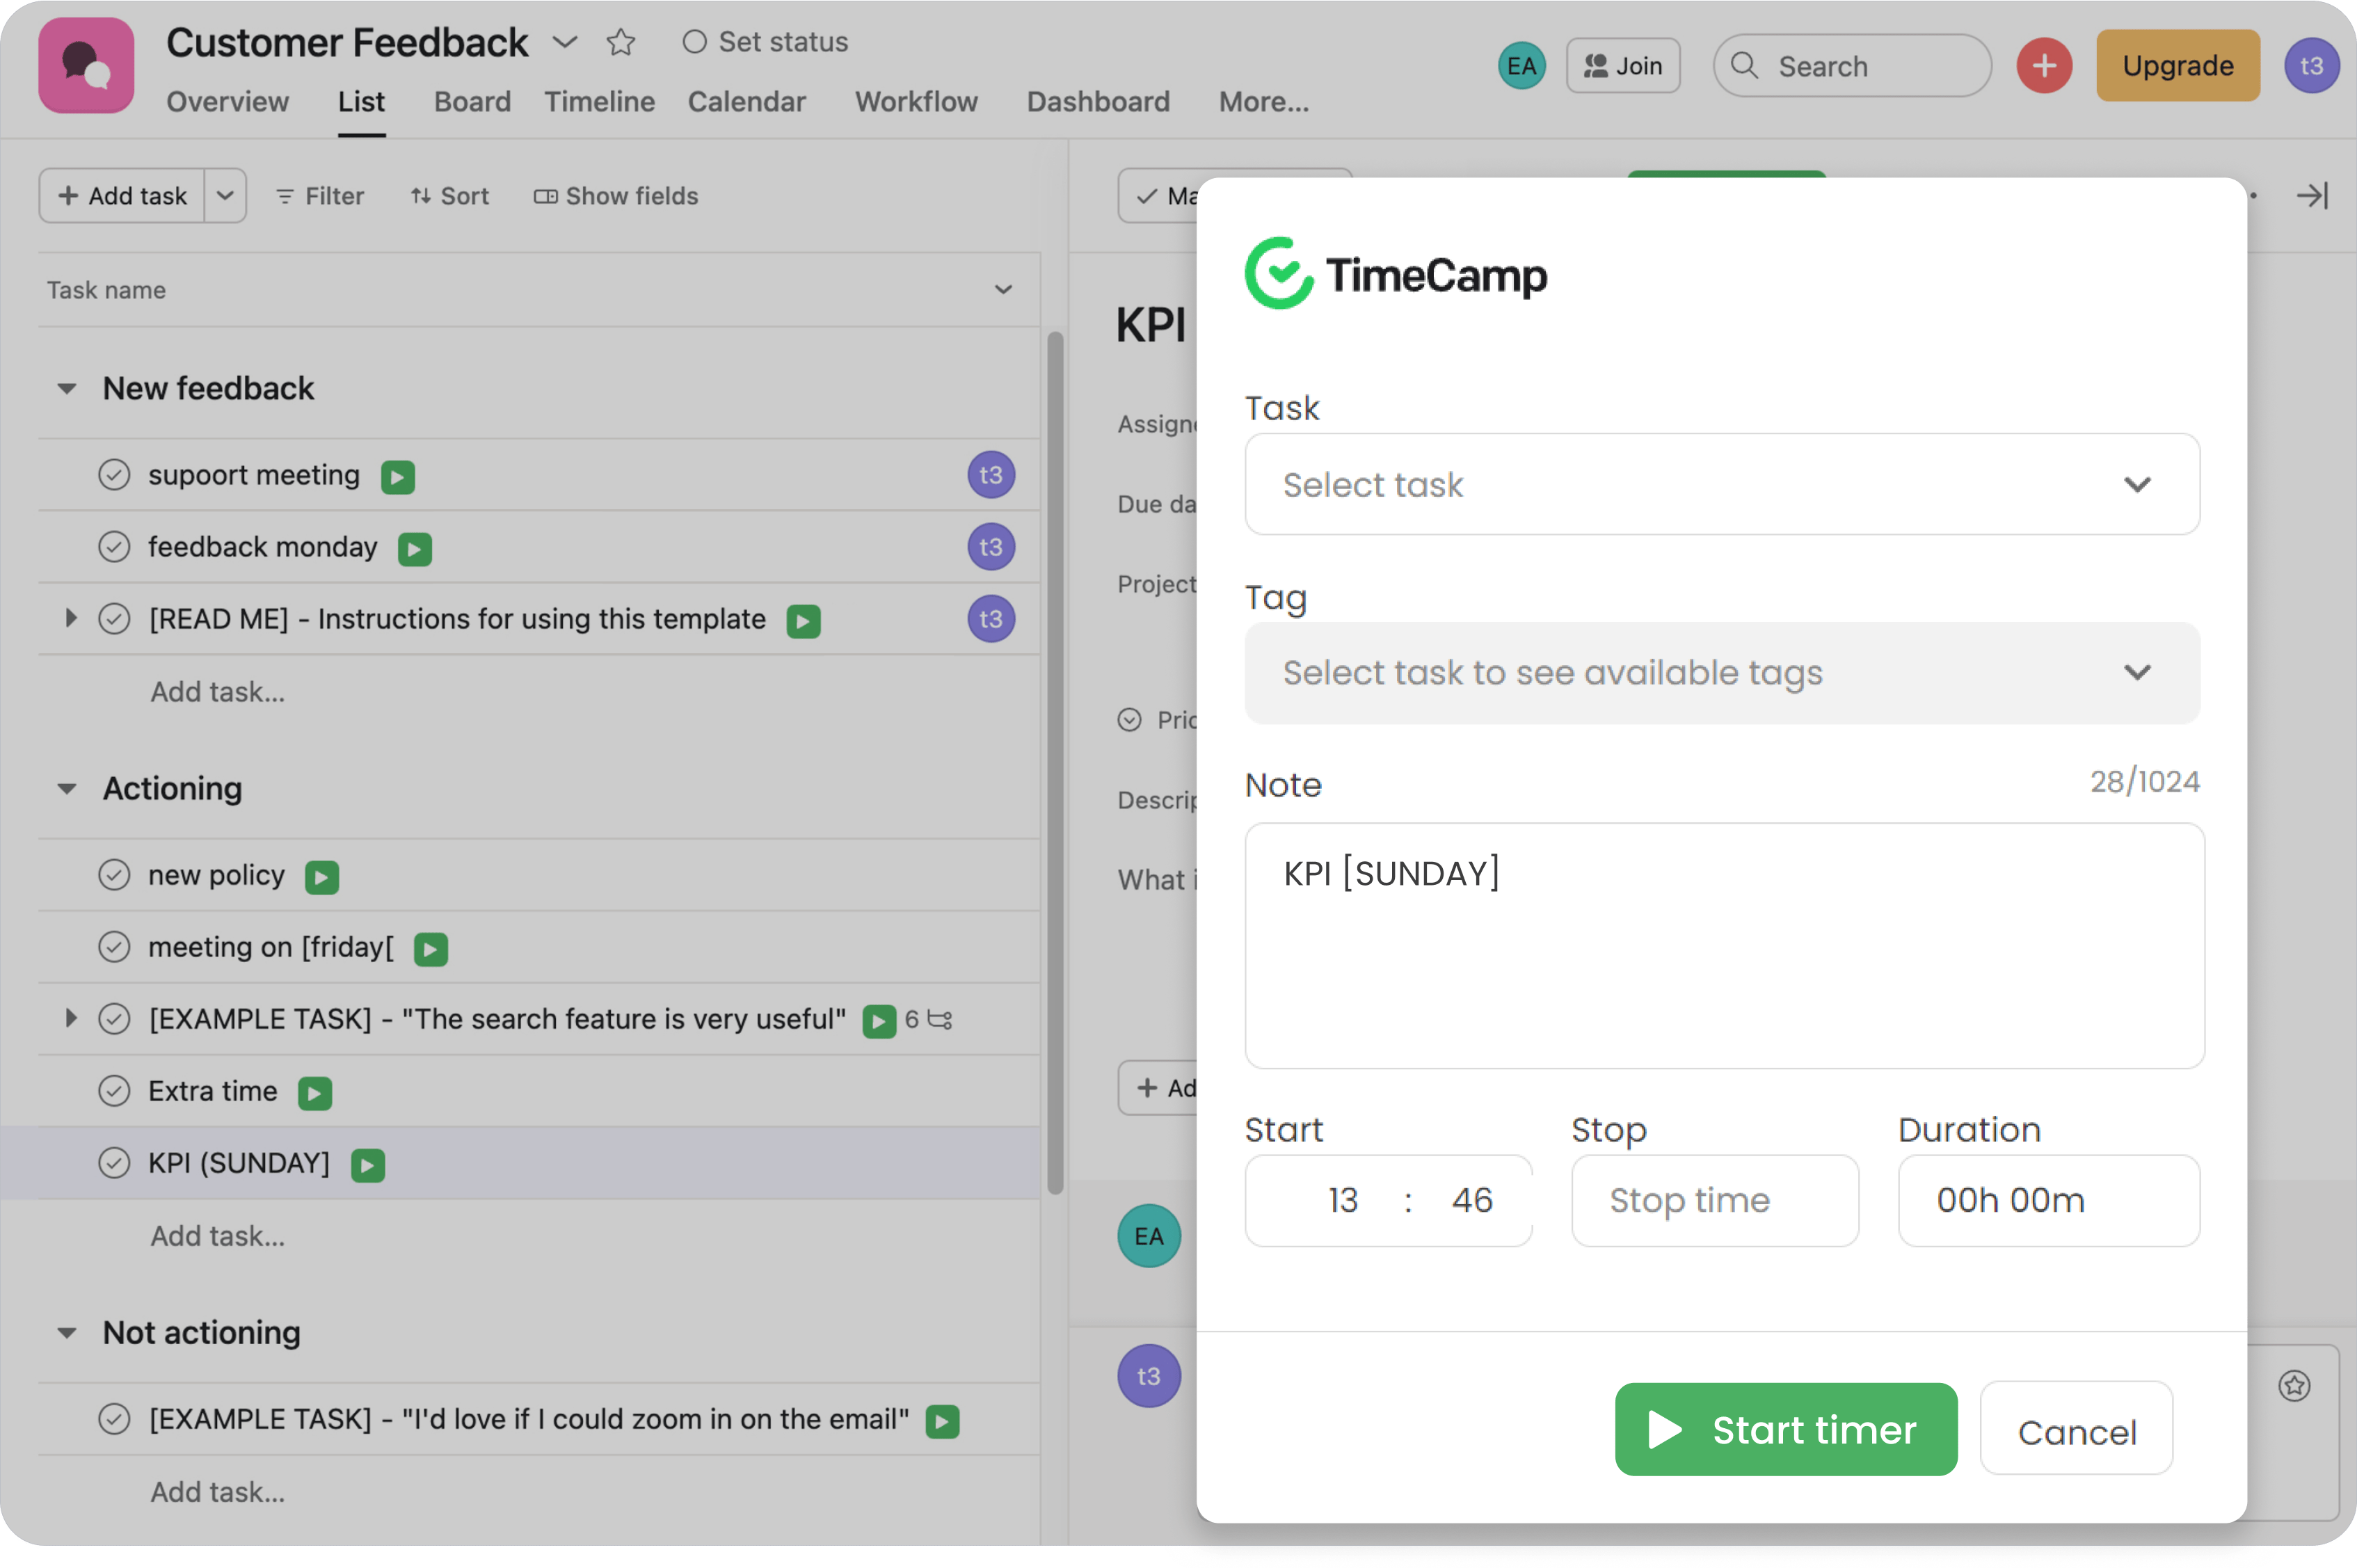Viewport: 2357px width, 1568px height.
Task: Mark supoort meeting task complete
Action: [x=114, y=475]
